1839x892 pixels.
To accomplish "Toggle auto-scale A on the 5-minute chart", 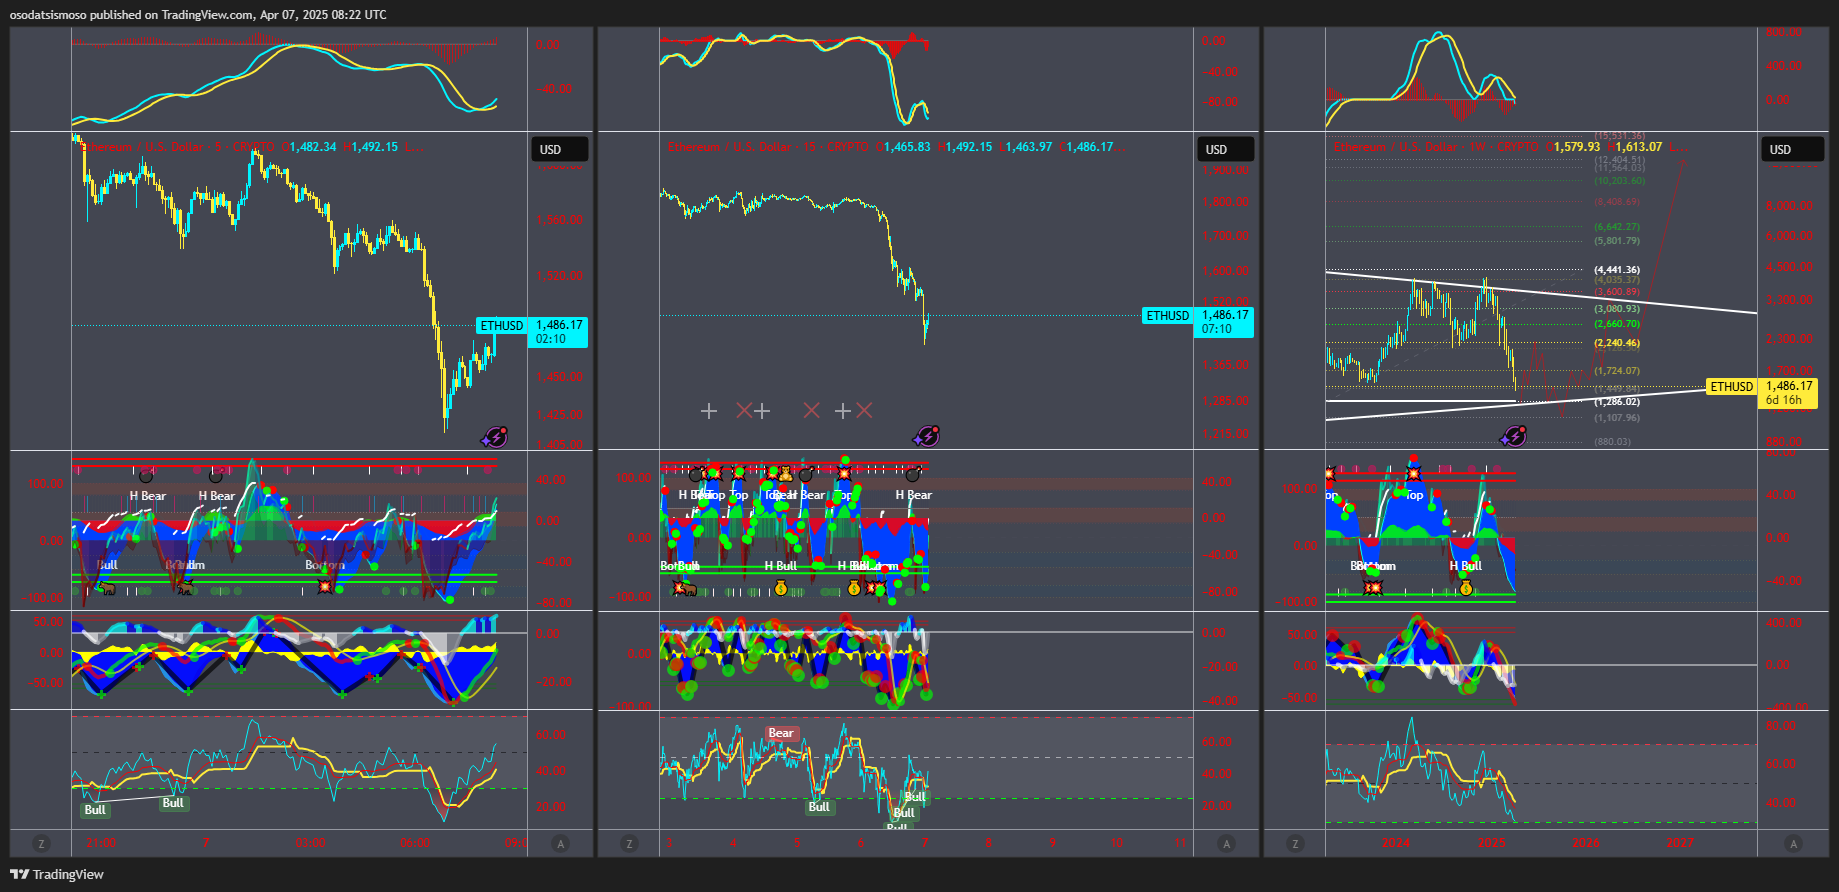I will click(x=560, y=844).
